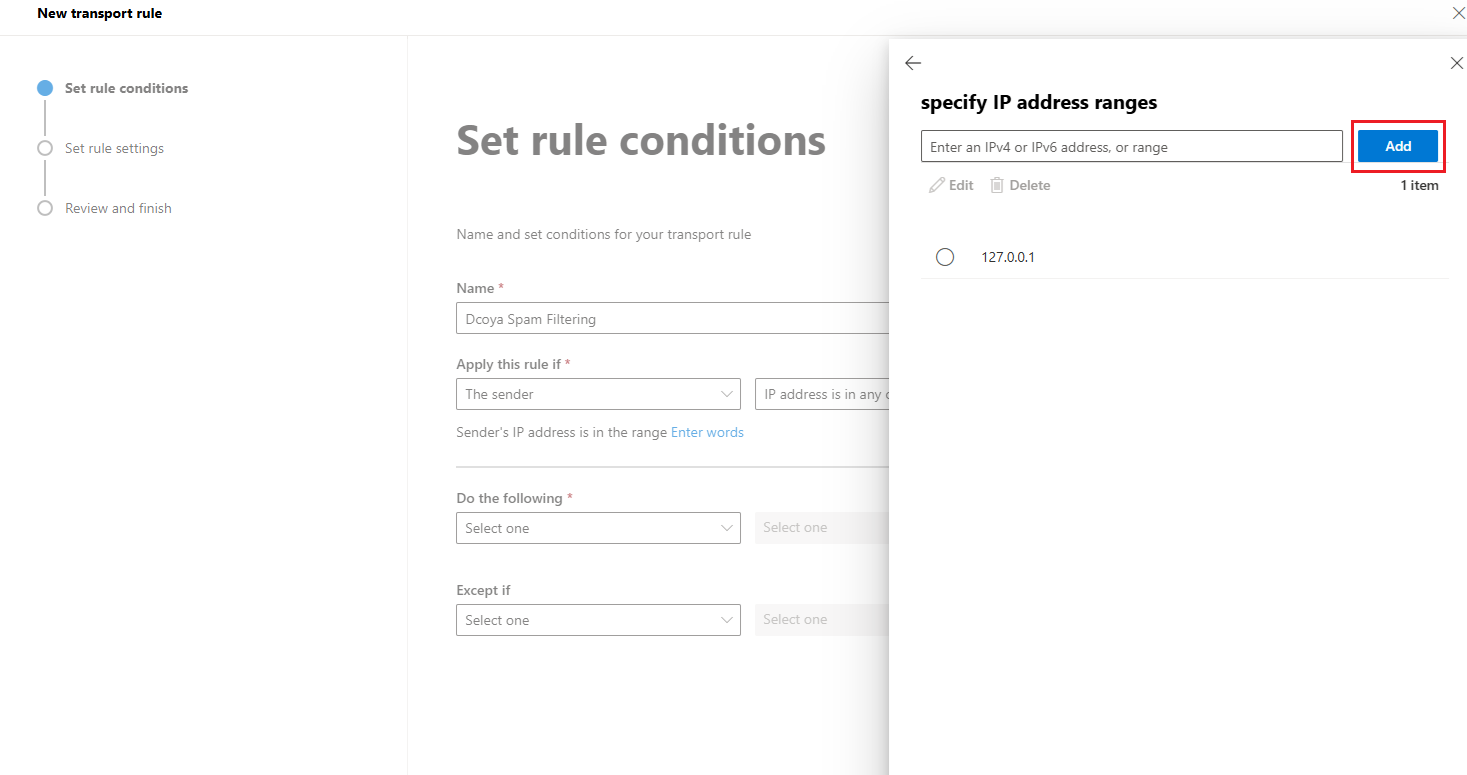Focus the IPv4 or IPv6 address field
The height and width of the screenshot is (775, 1467).
pos(1131,146)
